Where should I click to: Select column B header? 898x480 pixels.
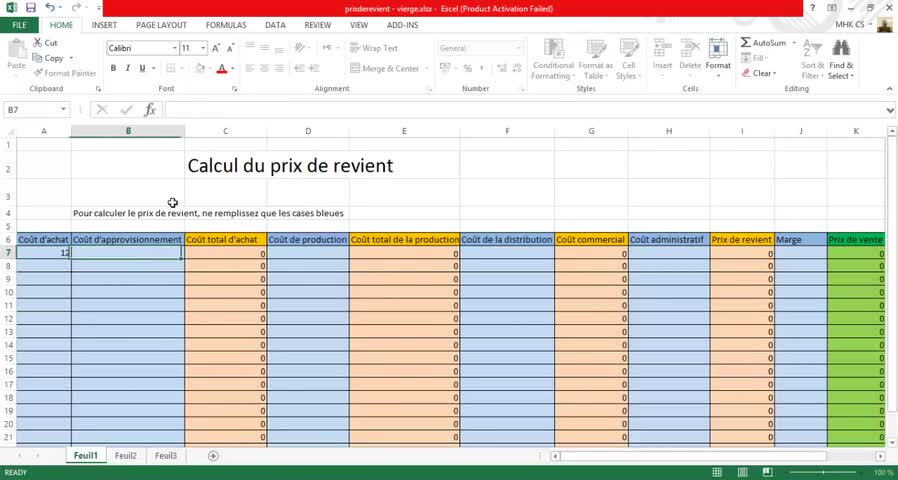coord(128,131)
